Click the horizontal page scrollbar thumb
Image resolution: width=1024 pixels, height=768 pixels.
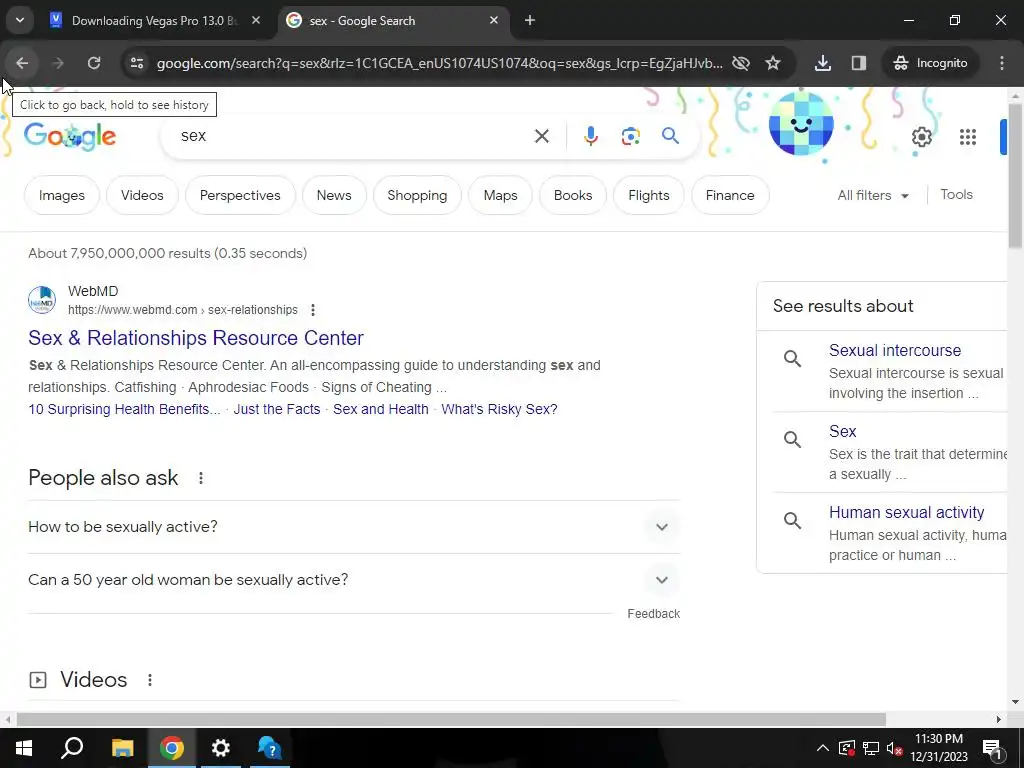pos(451,720)
